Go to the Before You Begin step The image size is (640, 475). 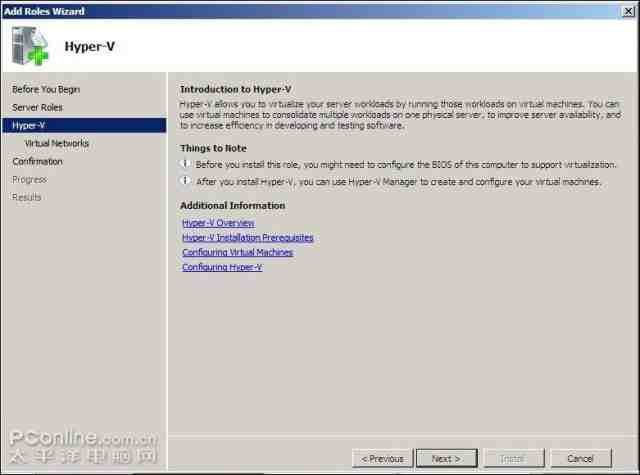(x=46, y=89)
